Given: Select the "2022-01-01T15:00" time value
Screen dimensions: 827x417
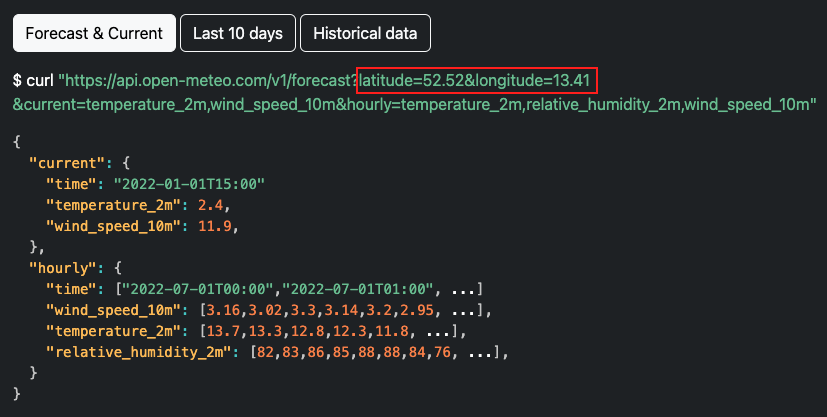Looking at the screenshot, I should (x=189, y=184).
